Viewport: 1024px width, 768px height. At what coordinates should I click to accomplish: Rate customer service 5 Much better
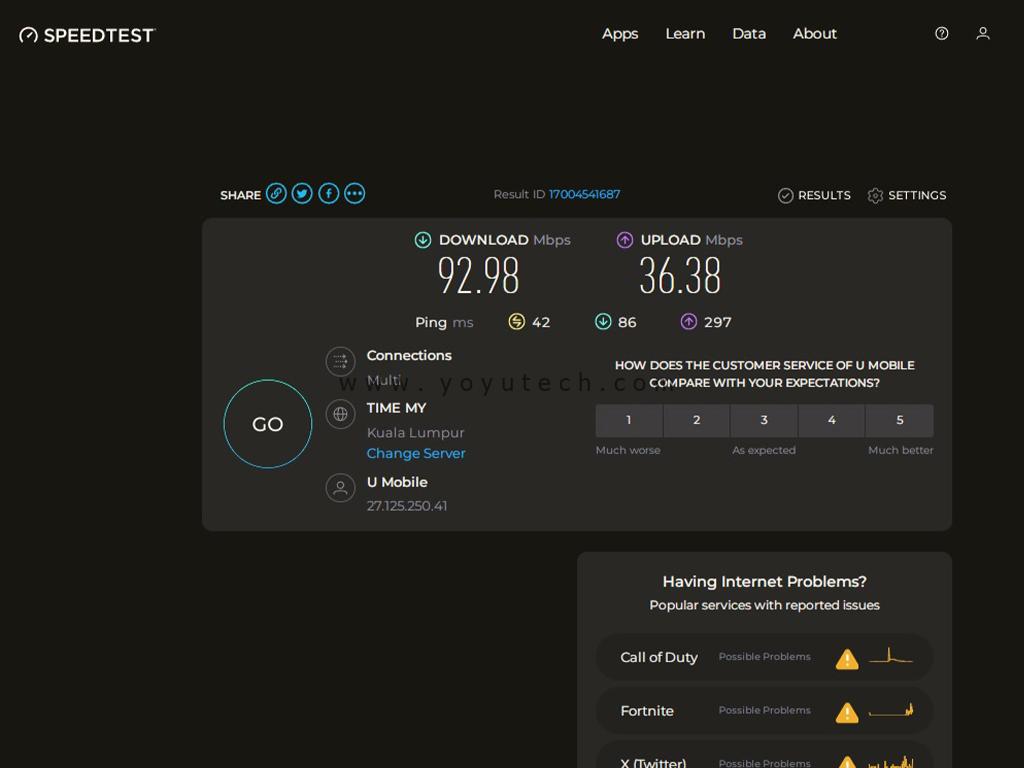(x=900, y=420)
